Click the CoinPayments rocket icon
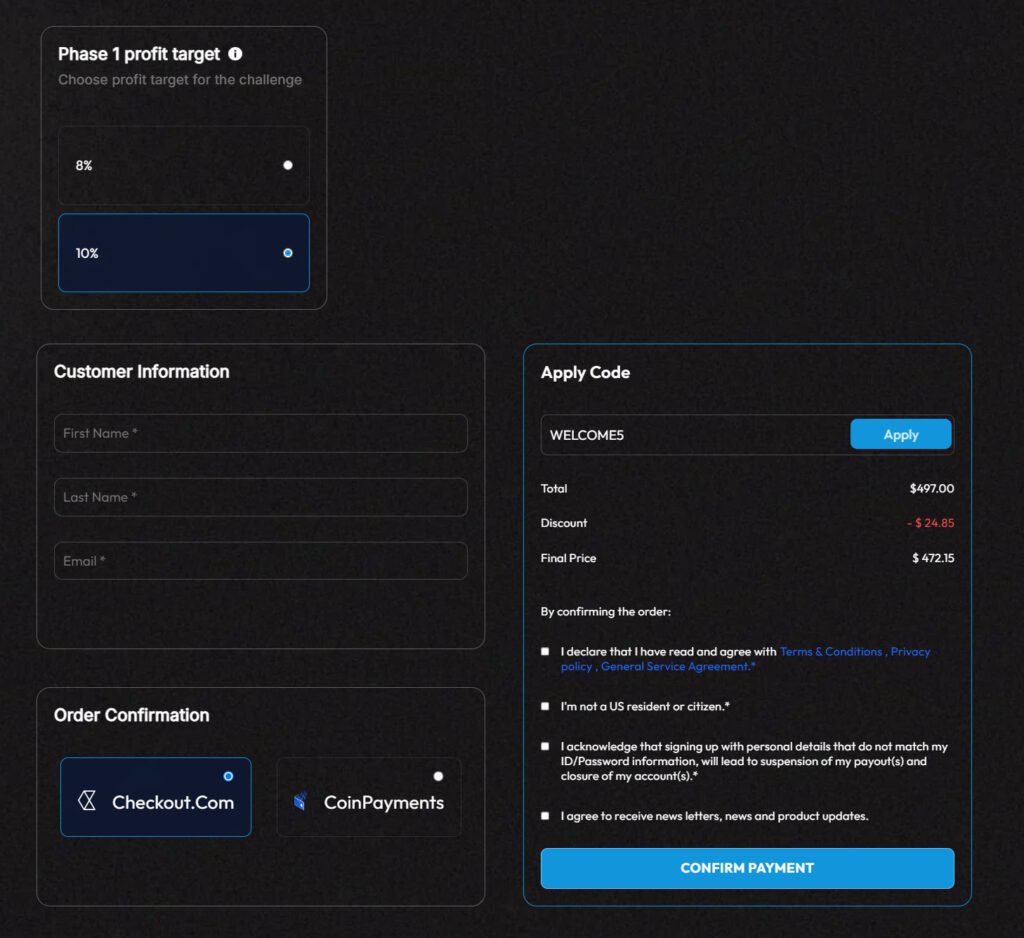 tap(298, 798)
